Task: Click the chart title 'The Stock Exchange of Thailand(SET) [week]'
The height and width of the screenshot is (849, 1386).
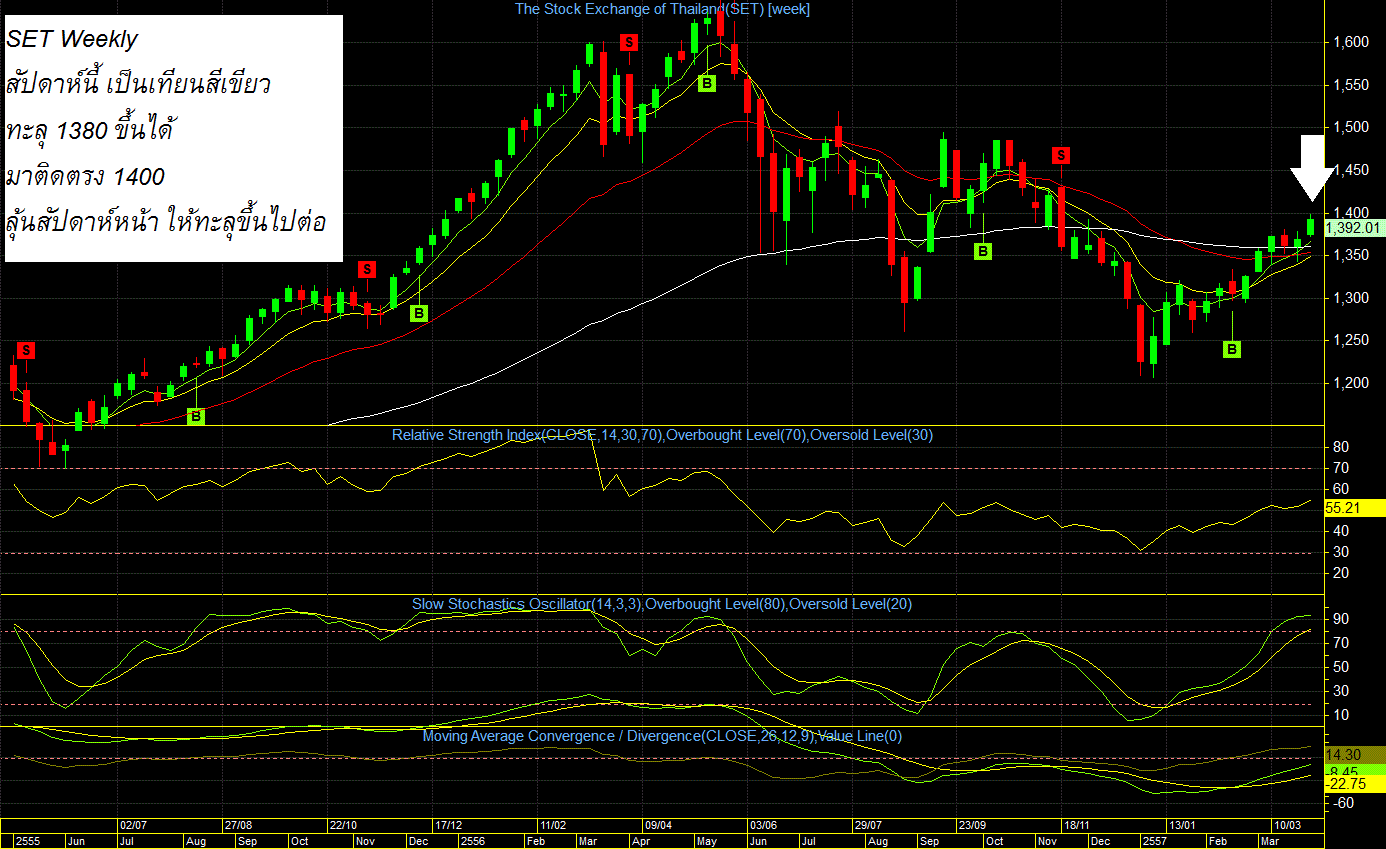Action: coord(662,9)
